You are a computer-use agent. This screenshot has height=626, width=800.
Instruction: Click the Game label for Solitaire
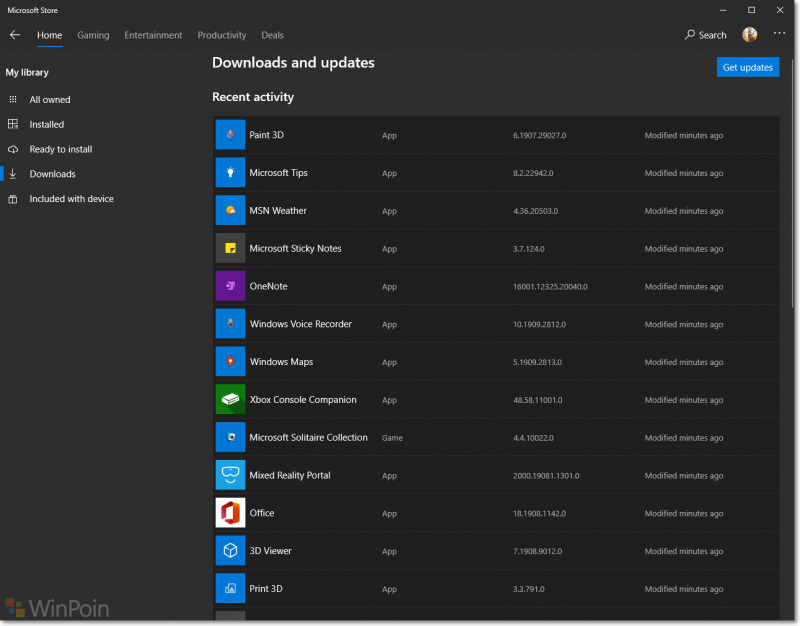point(392,438)
